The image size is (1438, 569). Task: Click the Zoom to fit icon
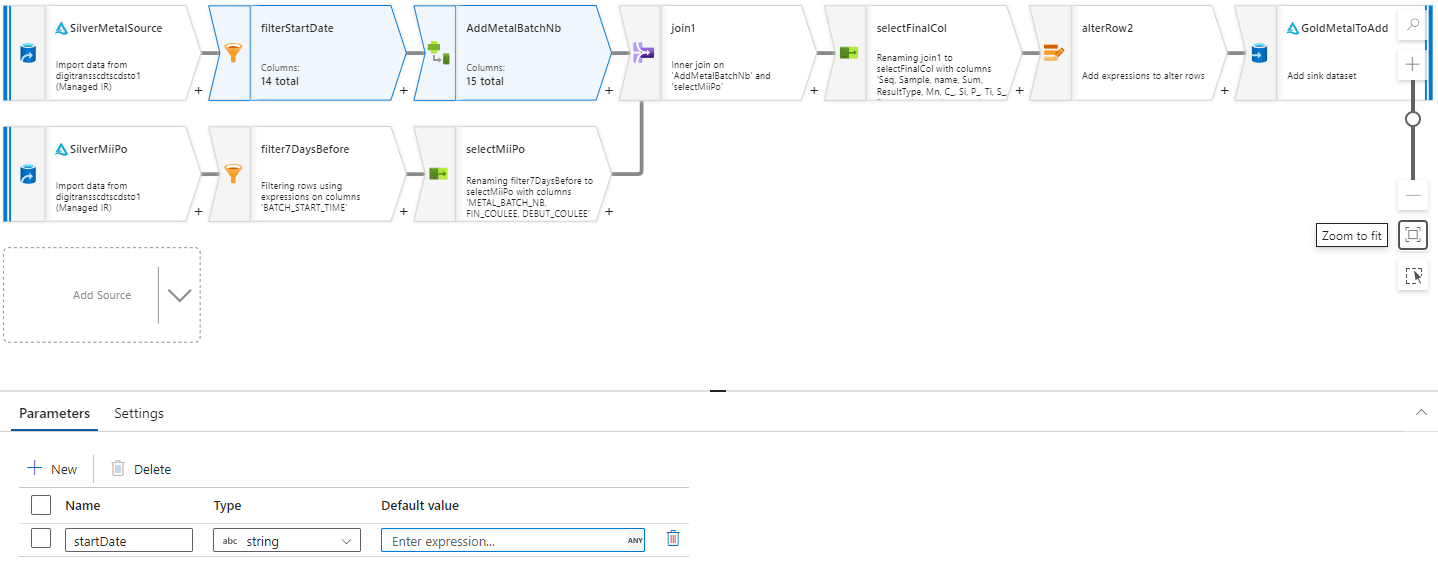point(1412,235)
